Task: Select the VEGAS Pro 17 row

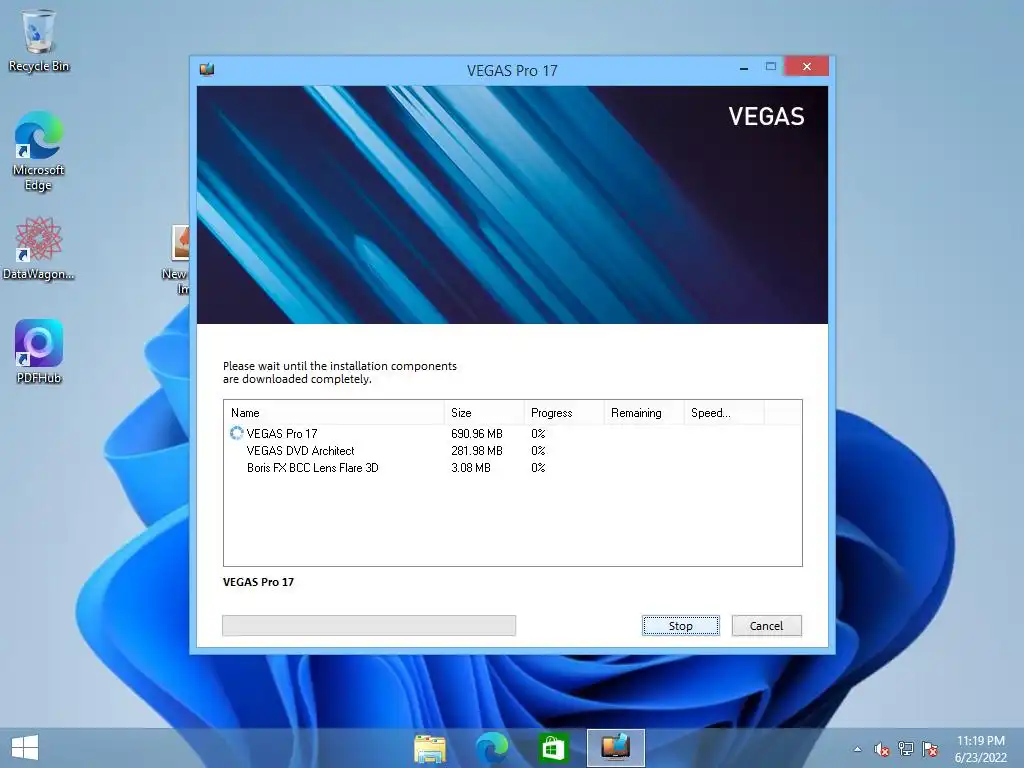Action: click(x=513, y=434)
